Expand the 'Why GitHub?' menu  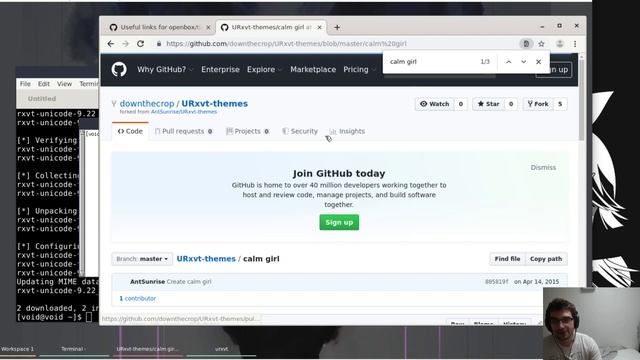[165, 69]
